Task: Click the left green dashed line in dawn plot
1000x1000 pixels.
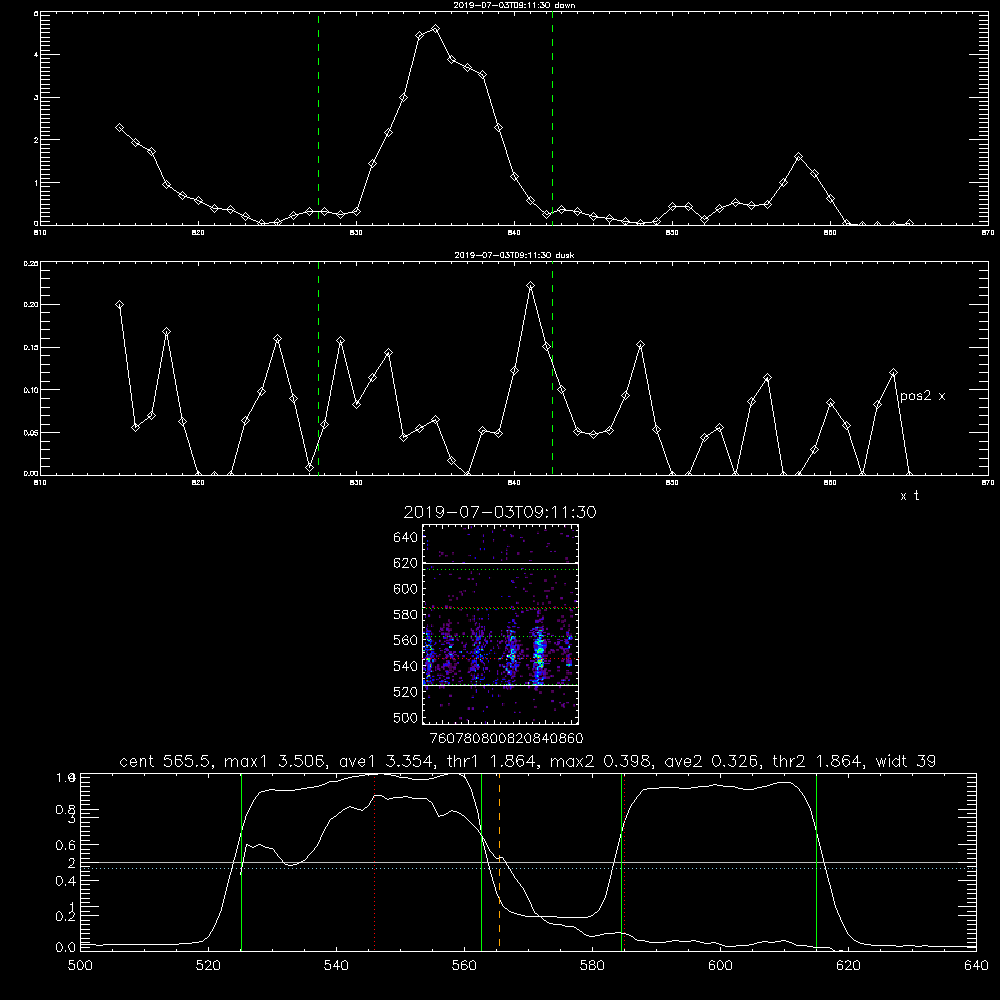Action: 318,118
